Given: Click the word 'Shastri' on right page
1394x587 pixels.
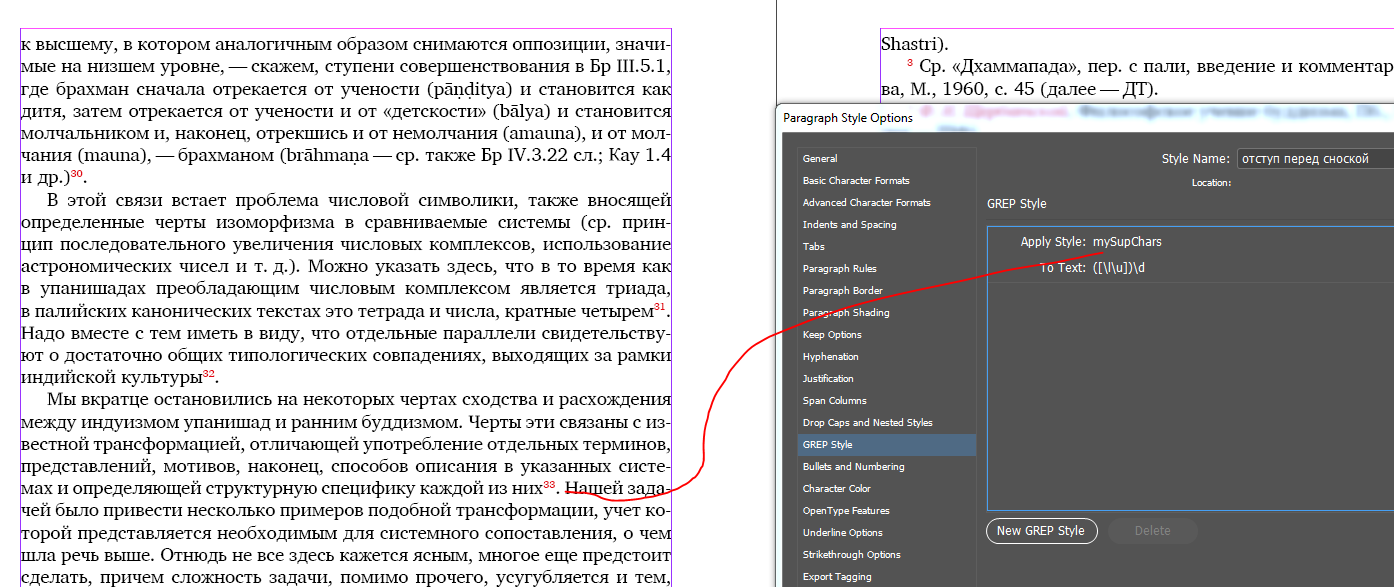Looking at the screenshot, I should [x=909, y=44].
